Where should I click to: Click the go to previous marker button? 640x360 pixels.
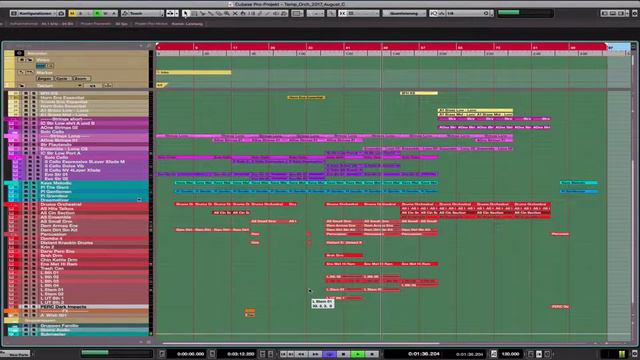pos(283,354)
